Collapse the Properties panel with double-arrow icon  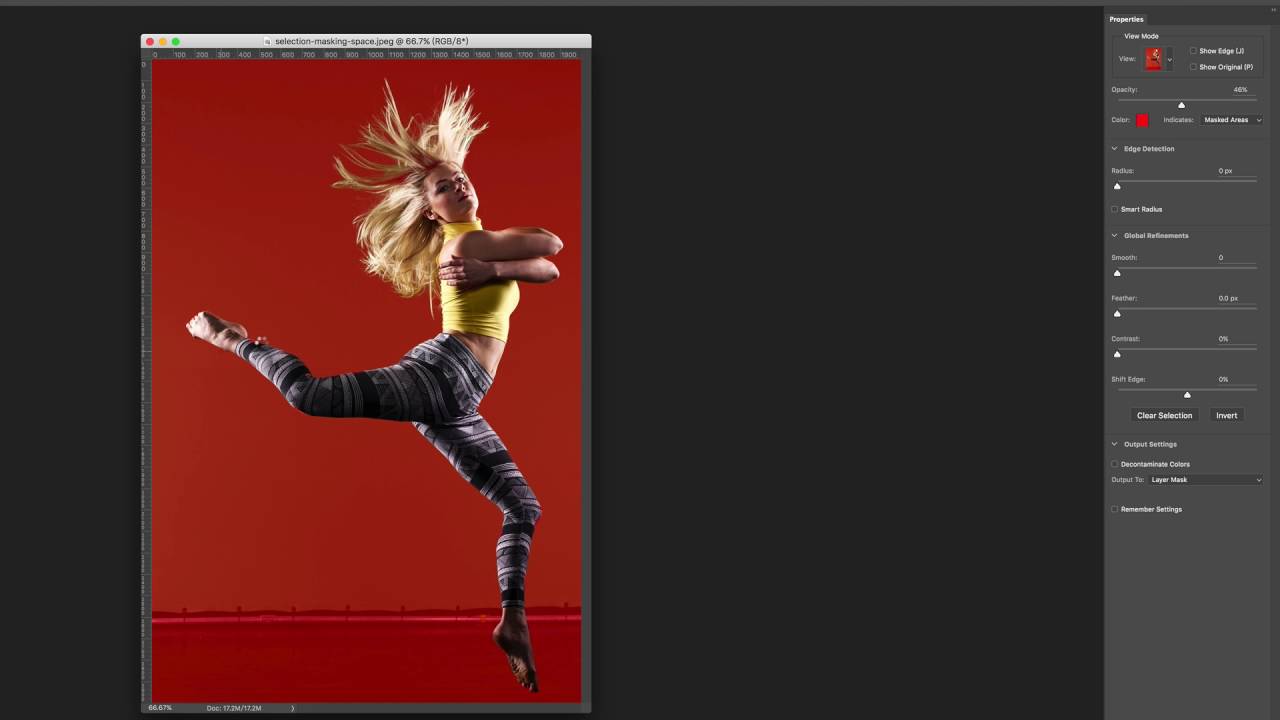coord(1273,10)
